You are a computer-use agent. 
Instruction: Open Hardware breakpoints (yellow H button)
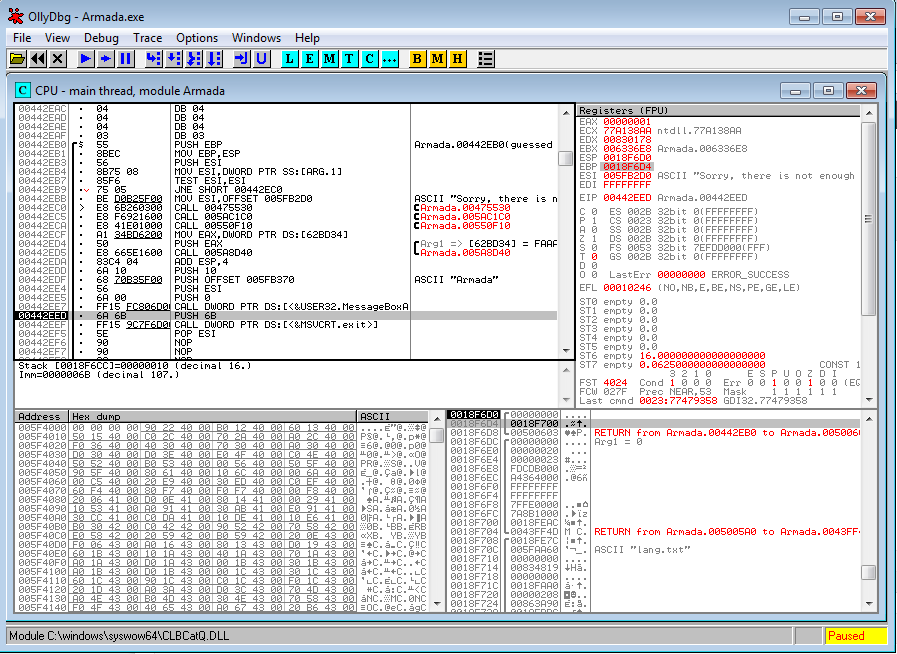coord(457,59)
